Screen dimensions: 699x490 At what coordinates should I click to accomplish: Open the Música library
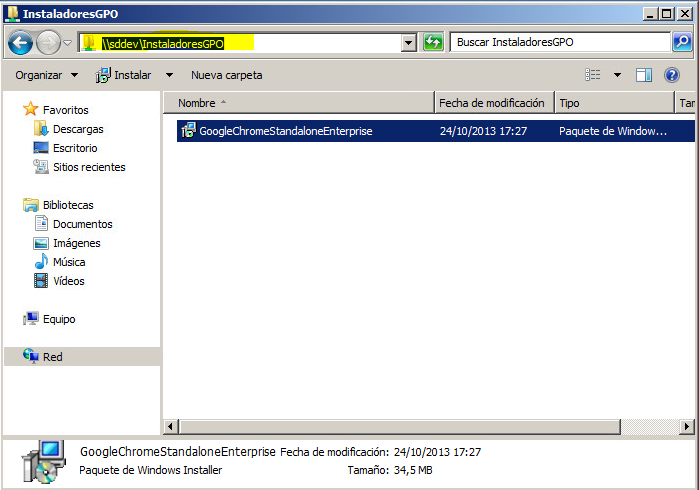tap(69, 262)
